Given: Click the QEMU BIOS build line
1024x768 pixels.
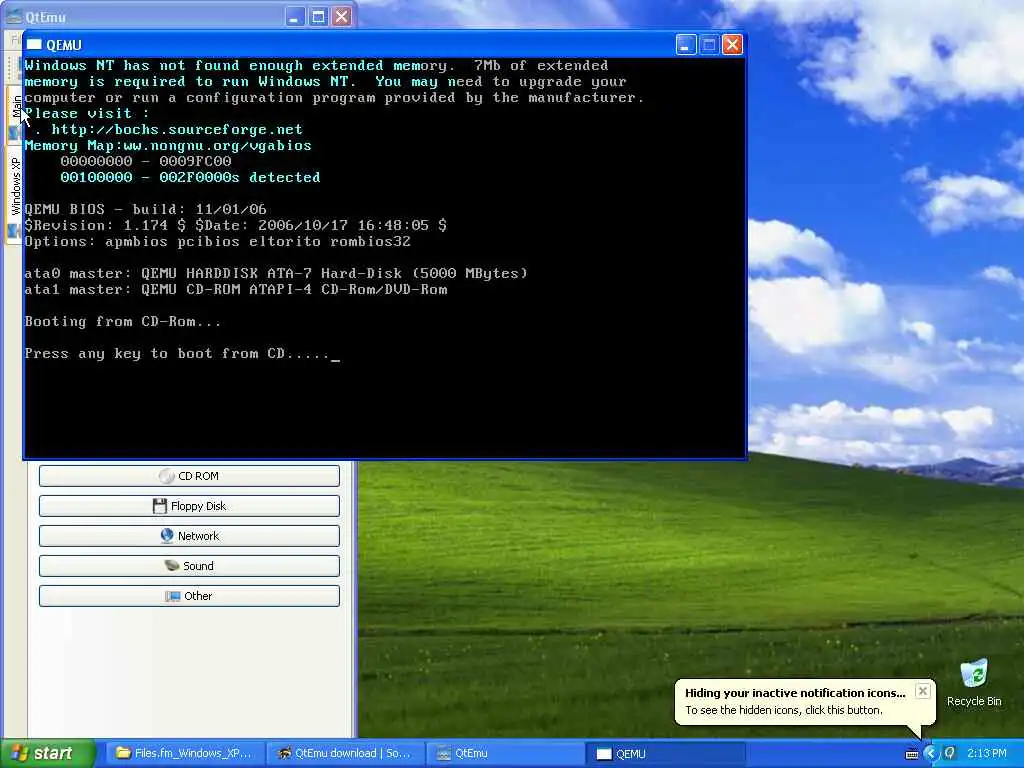Looking at the screenshot, I should (x=146, y=209).
